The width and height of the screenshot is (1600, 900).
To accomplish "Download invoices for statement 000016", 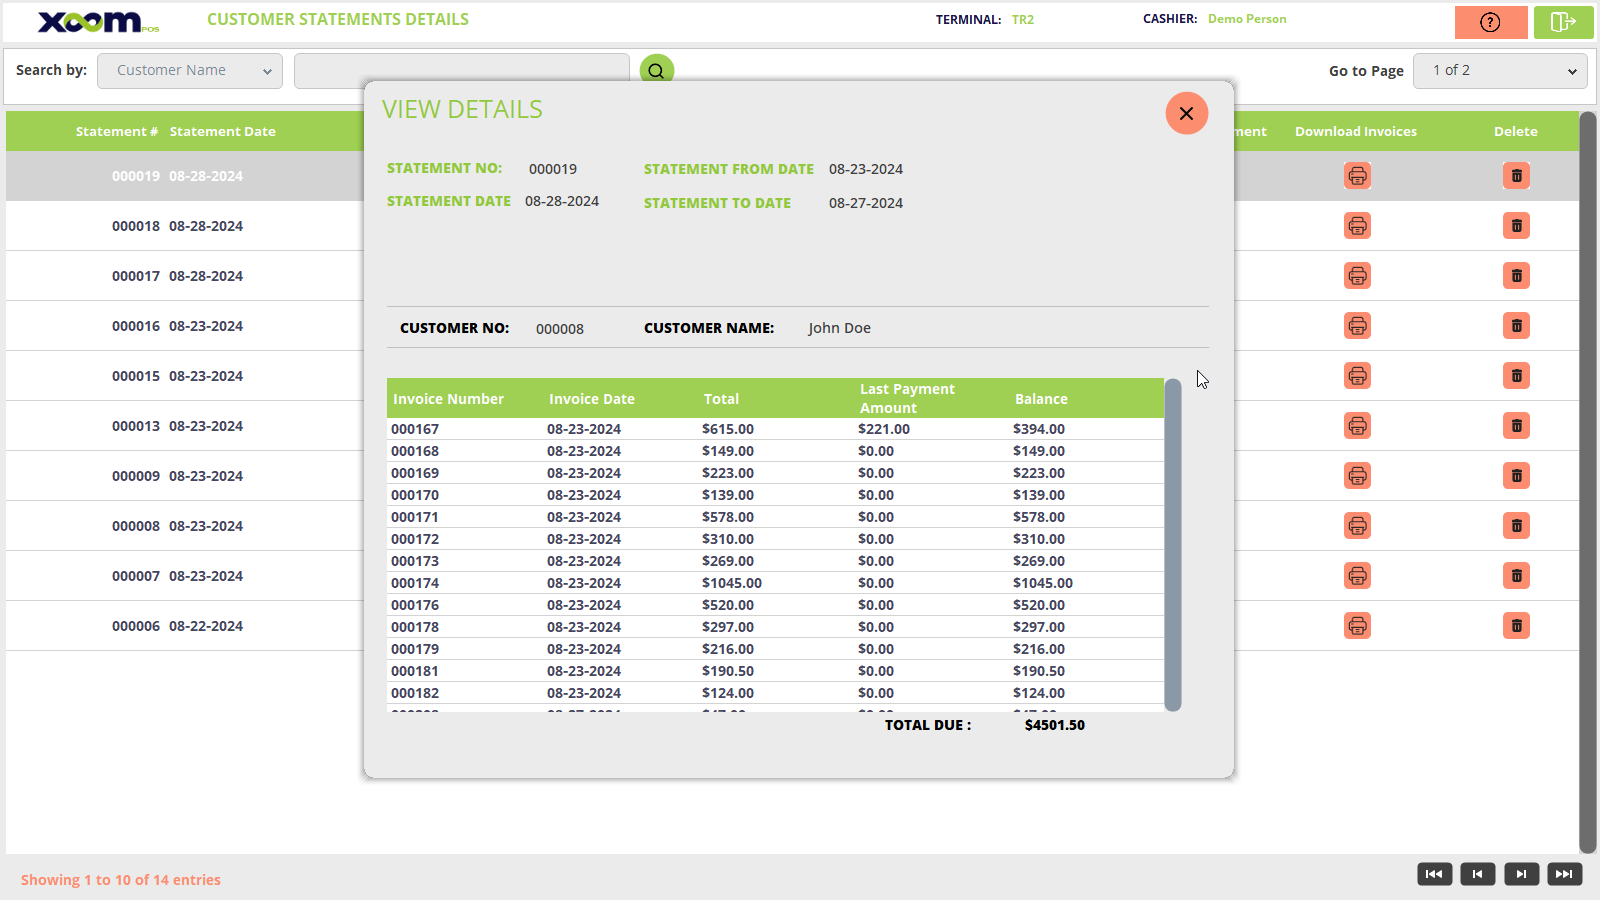I will (x=1357, y=326).
